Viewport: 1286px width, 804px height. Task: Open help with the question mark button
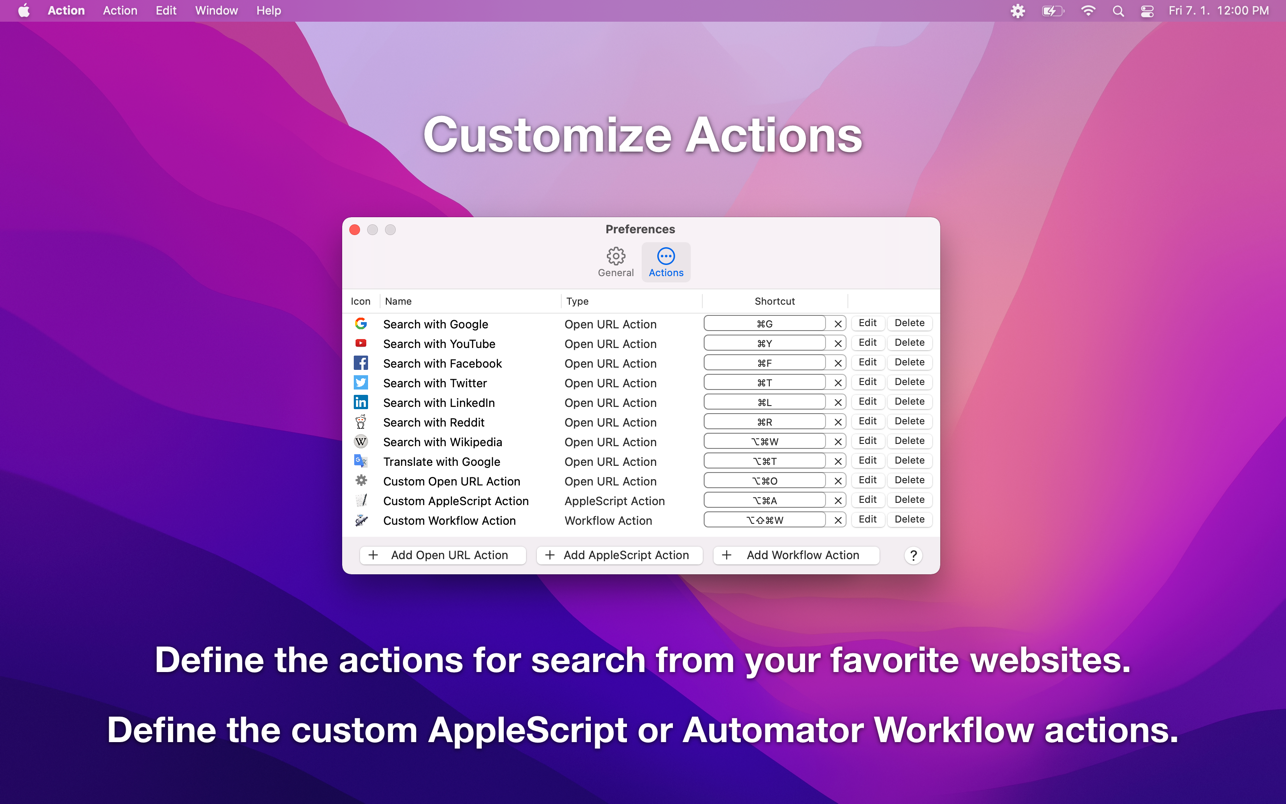(x=913, y=556)
